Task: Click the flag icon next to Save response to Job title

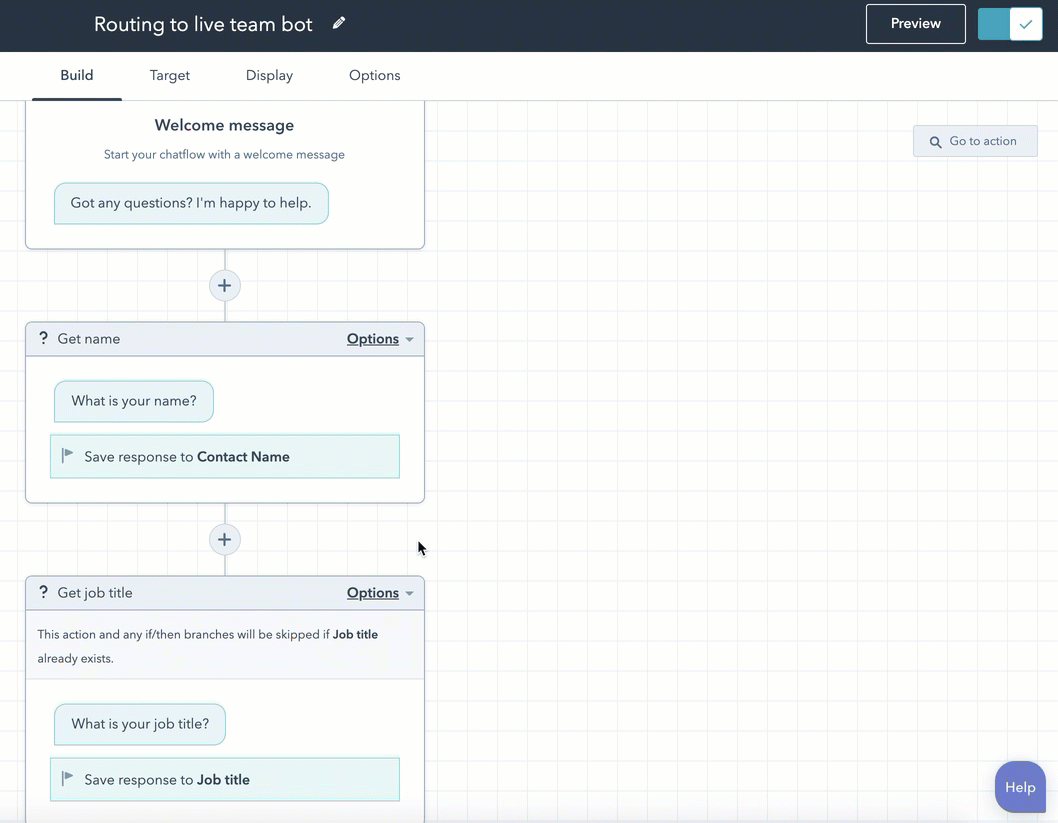Action: point(66,779)
